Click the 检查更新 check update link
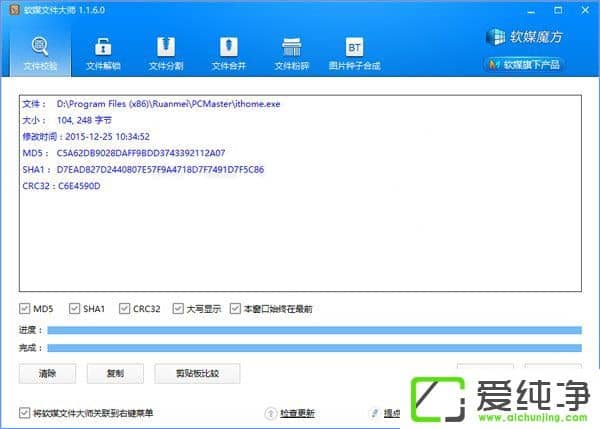The image size is (600, 429). [x=297, y=413]
